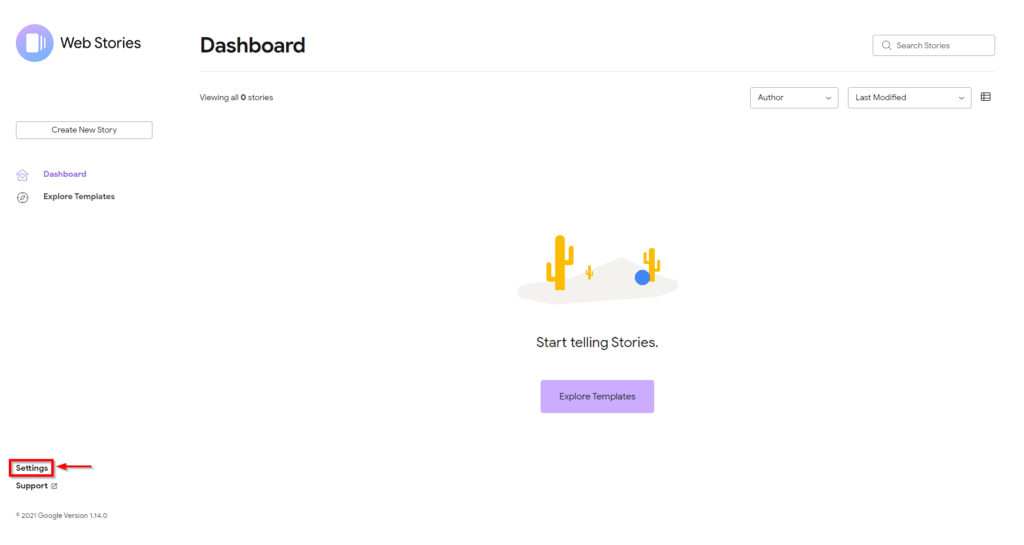Click the Web Stories logo icon
Screen dimensions: 1024x545
click(35, 43)
